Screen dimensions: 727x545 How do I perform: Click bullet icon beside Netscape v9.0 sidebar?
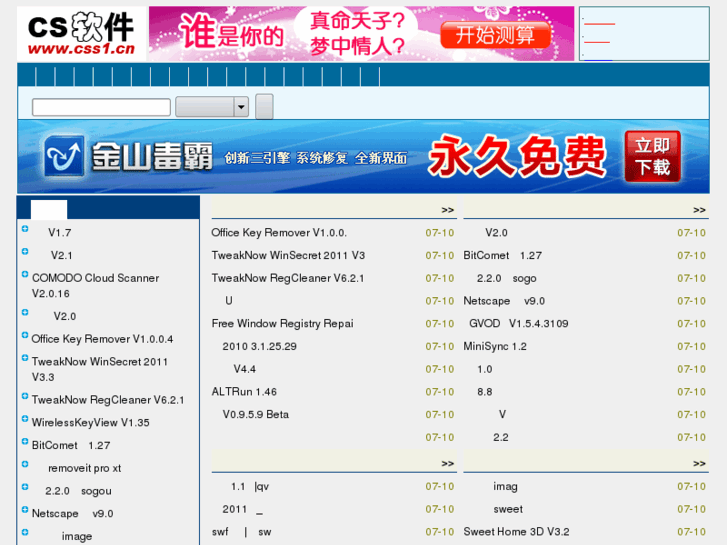pos(25,509)
